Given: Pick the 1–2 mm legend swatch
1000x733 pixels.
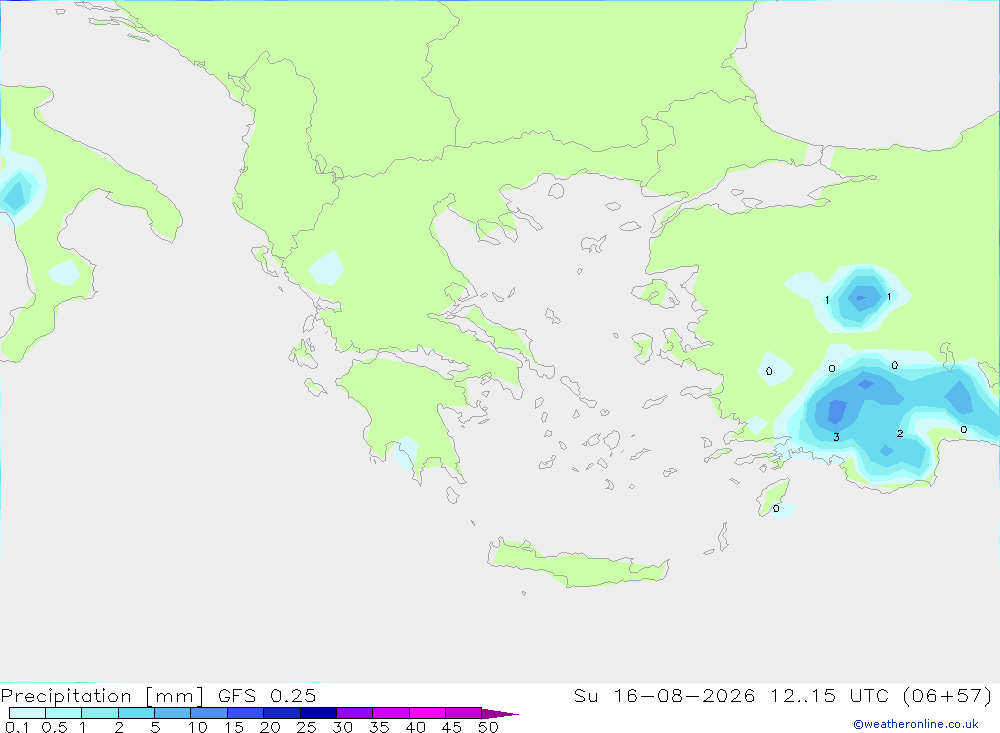Looking at the screenshot, I should (x=100, y=713).
